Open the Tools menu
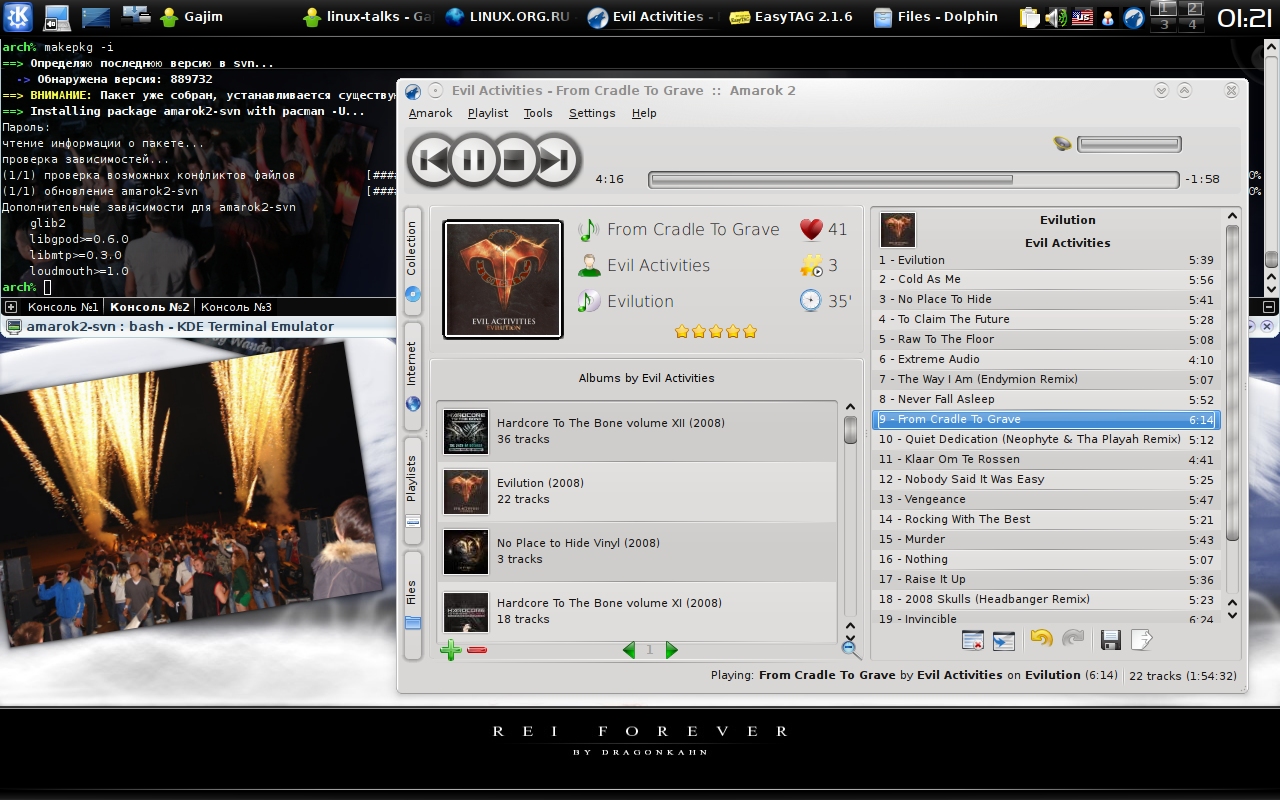The width and height of the screenshot is (1280, 800). 538,113
